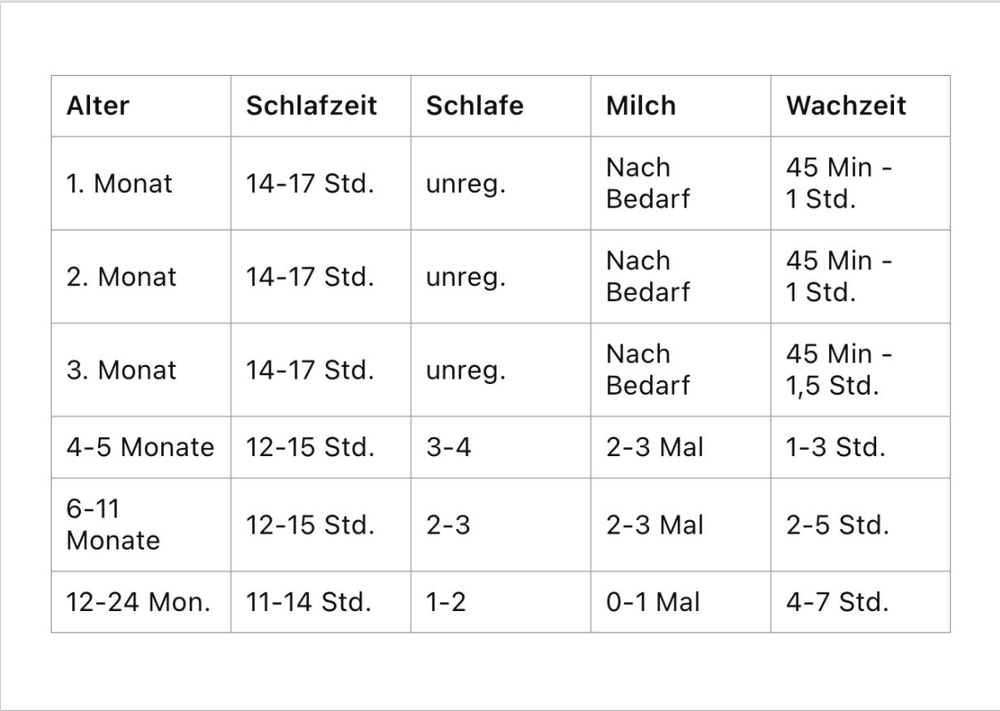The width and height of the screenshot is (1000, 711).
Task: Click the "0-1 Mal" milk cell
Action: click(653, 602)
